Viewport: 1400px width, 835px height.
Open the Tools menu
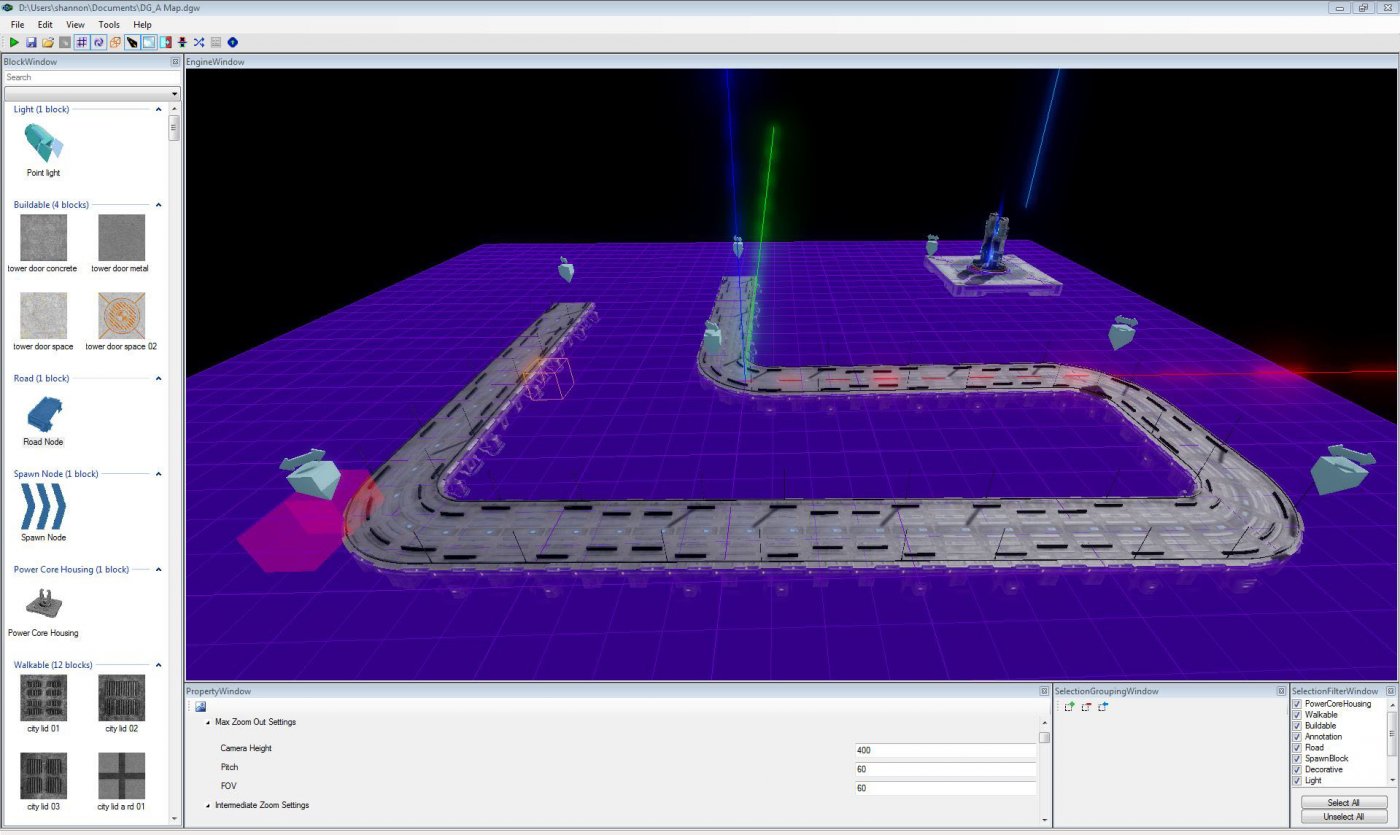tap(108, 24)
